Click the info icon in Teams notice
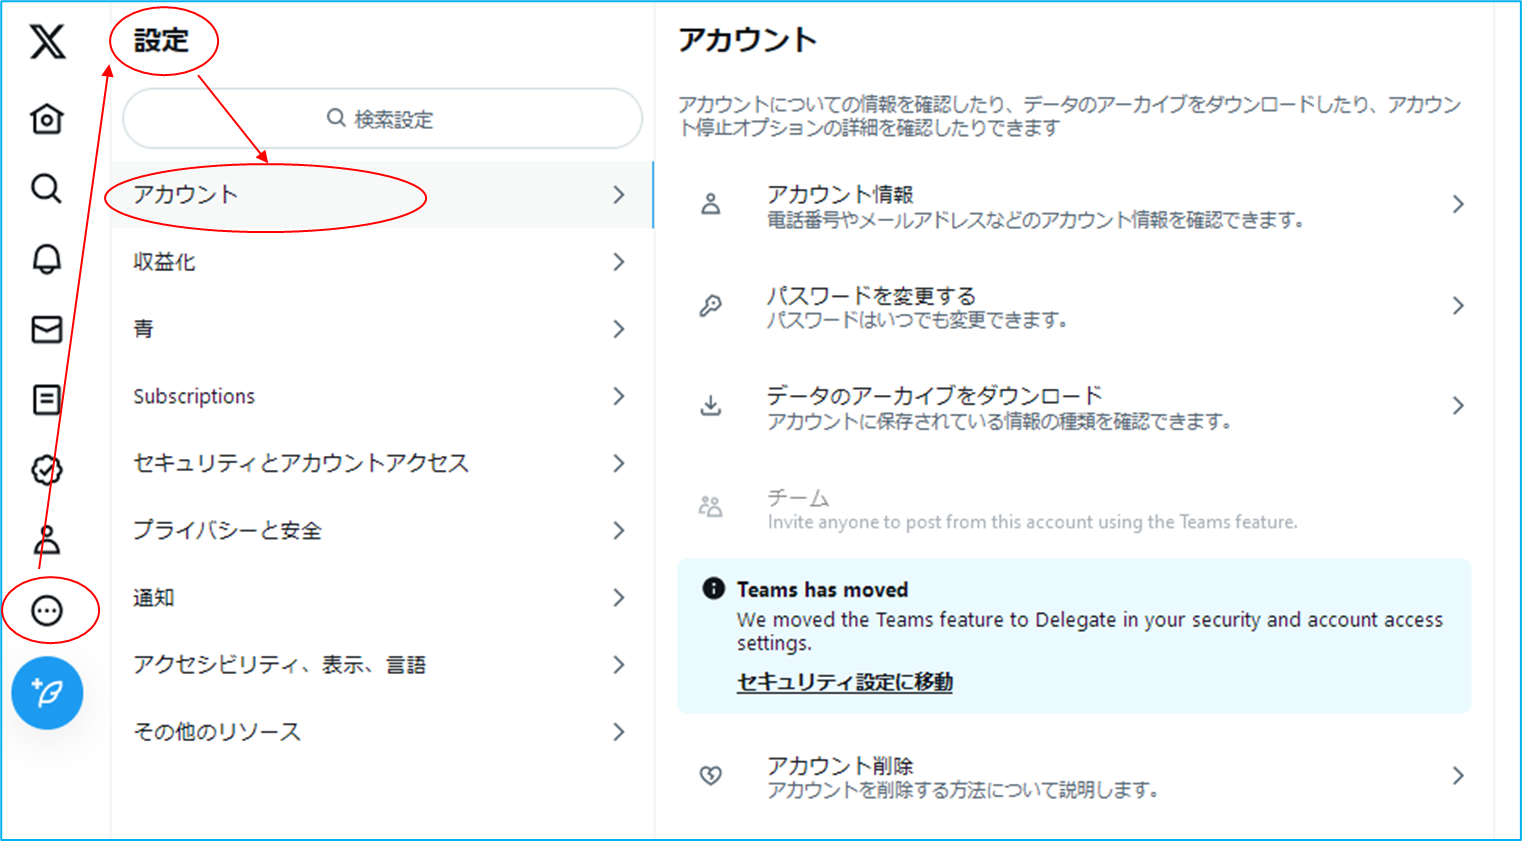This screenshot has width=1522, height=841. [713, 588]
